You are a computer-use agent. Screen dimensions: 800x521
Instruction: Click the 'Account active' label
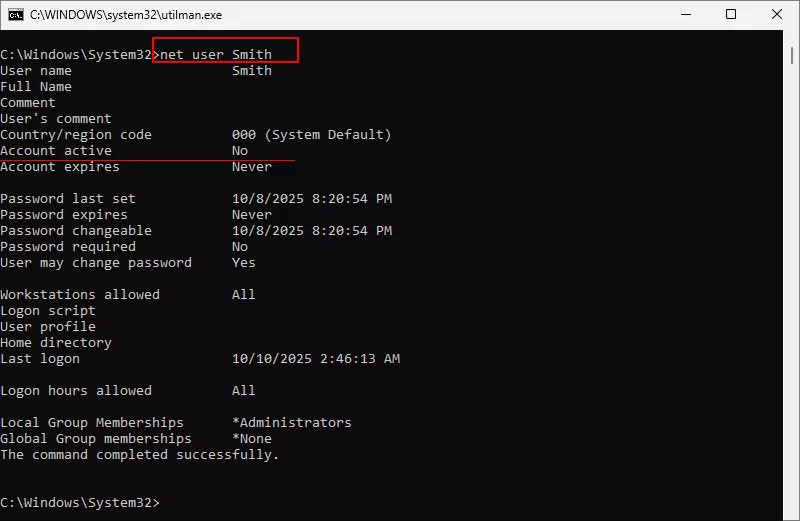pos(56,151)
